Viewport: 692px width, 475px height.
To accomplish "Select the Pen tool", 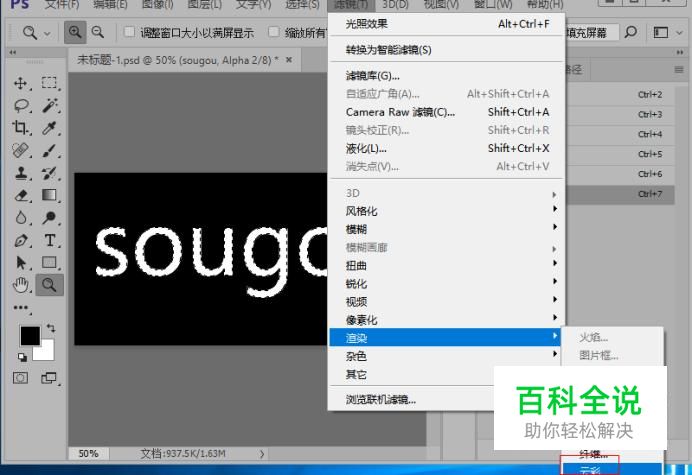I will pyautogui.click(x=20, y=241).
